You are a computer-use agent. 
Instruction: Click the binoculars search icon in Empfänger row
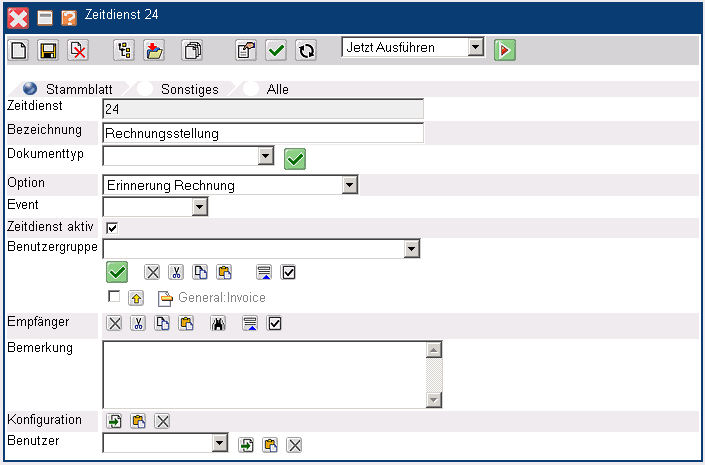[217, 323]
